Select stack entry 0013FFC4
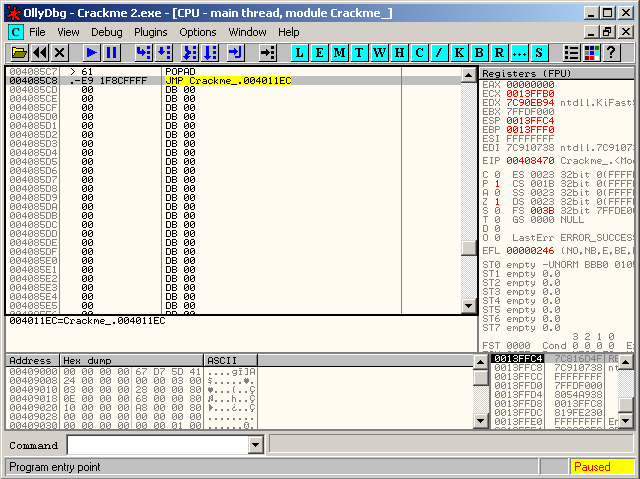This screenshot has width=640, height=479. point(518,359)
